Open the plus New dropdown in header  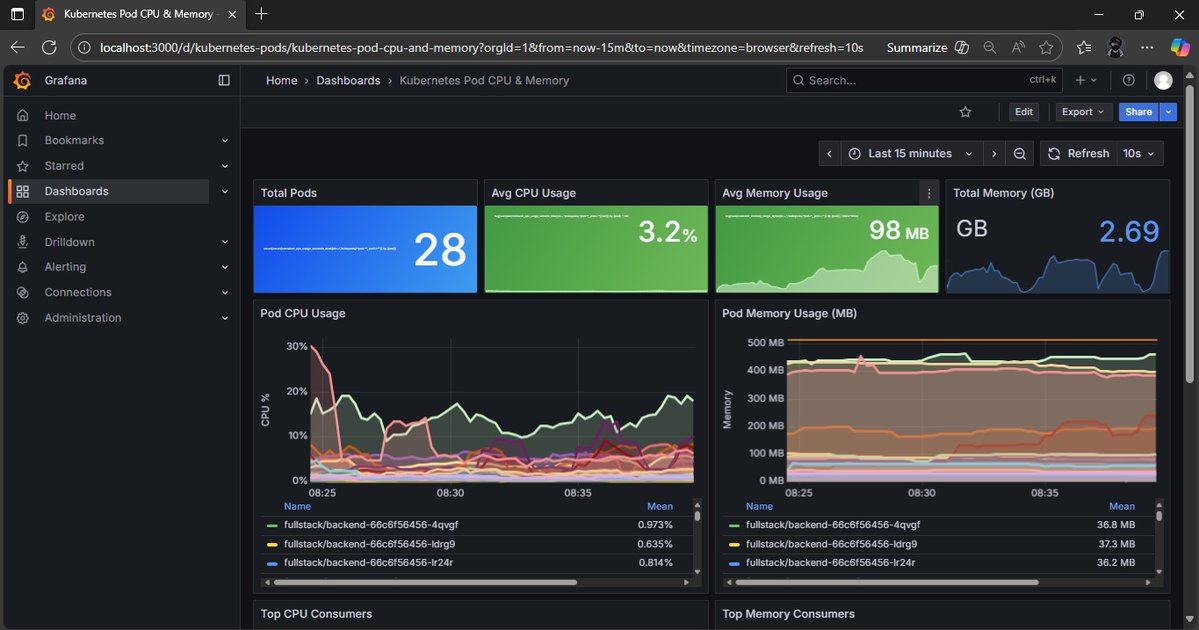pyautogui.click(x=1086, y=80)
